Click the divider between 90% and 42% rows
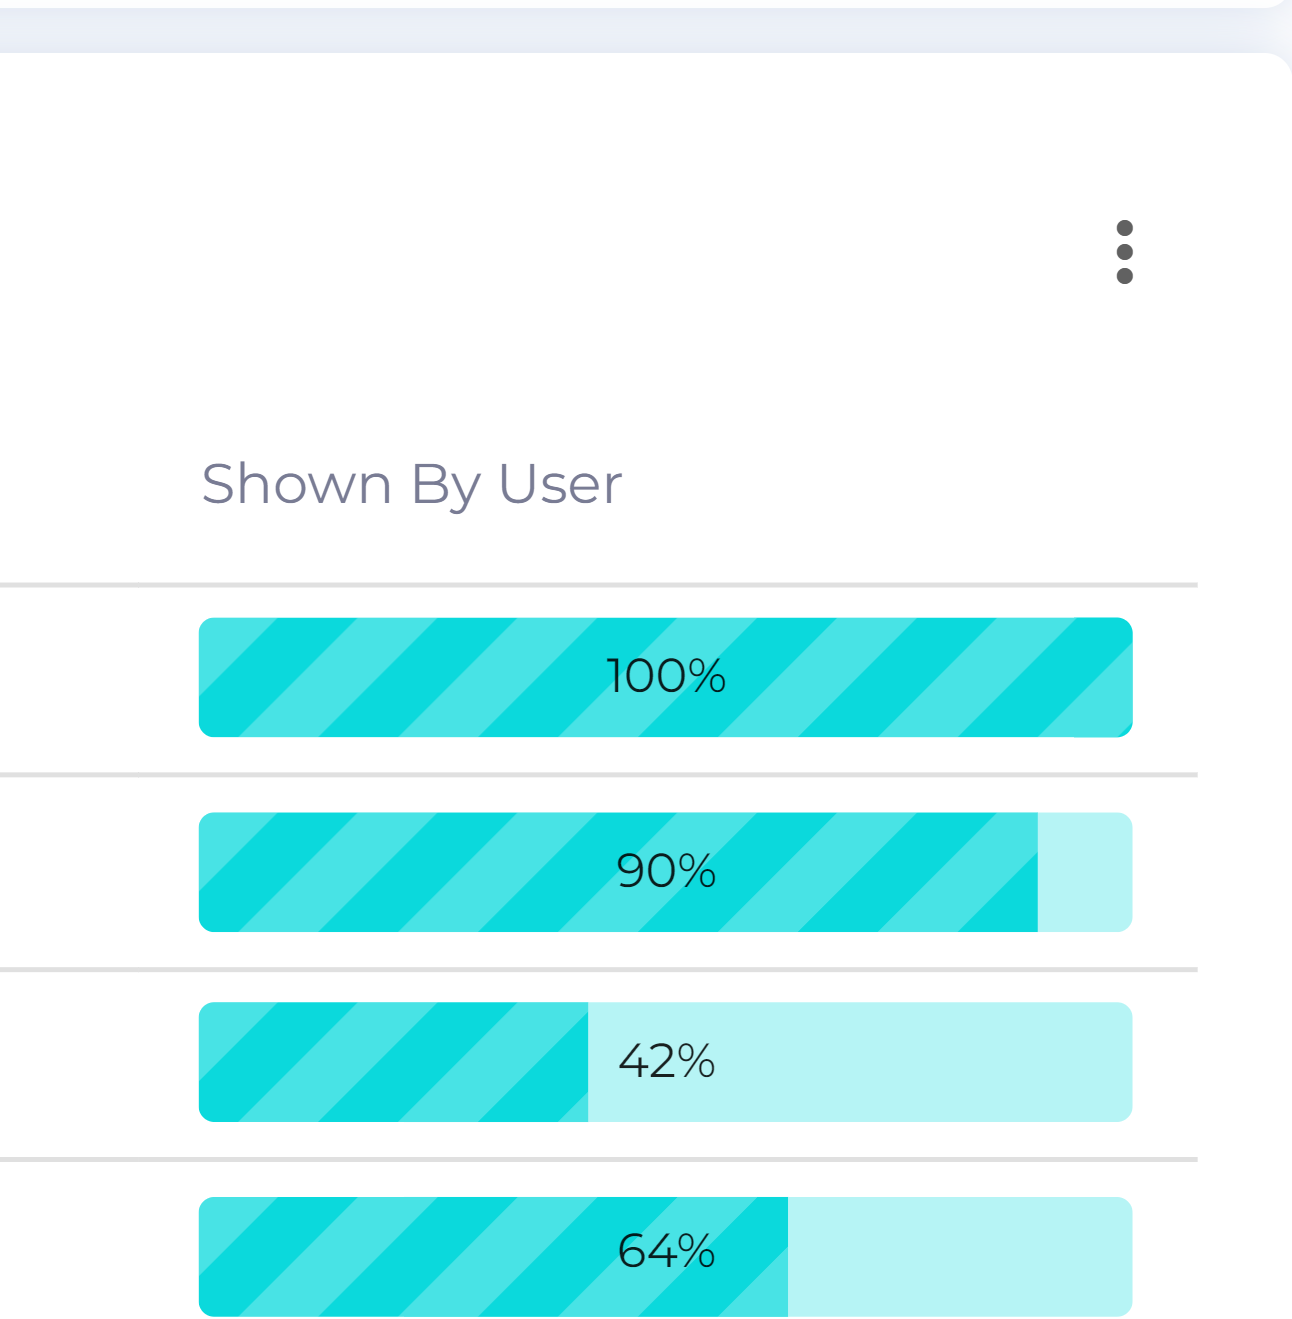This screenshot has height=1319, width=1292. coord(598,970)
